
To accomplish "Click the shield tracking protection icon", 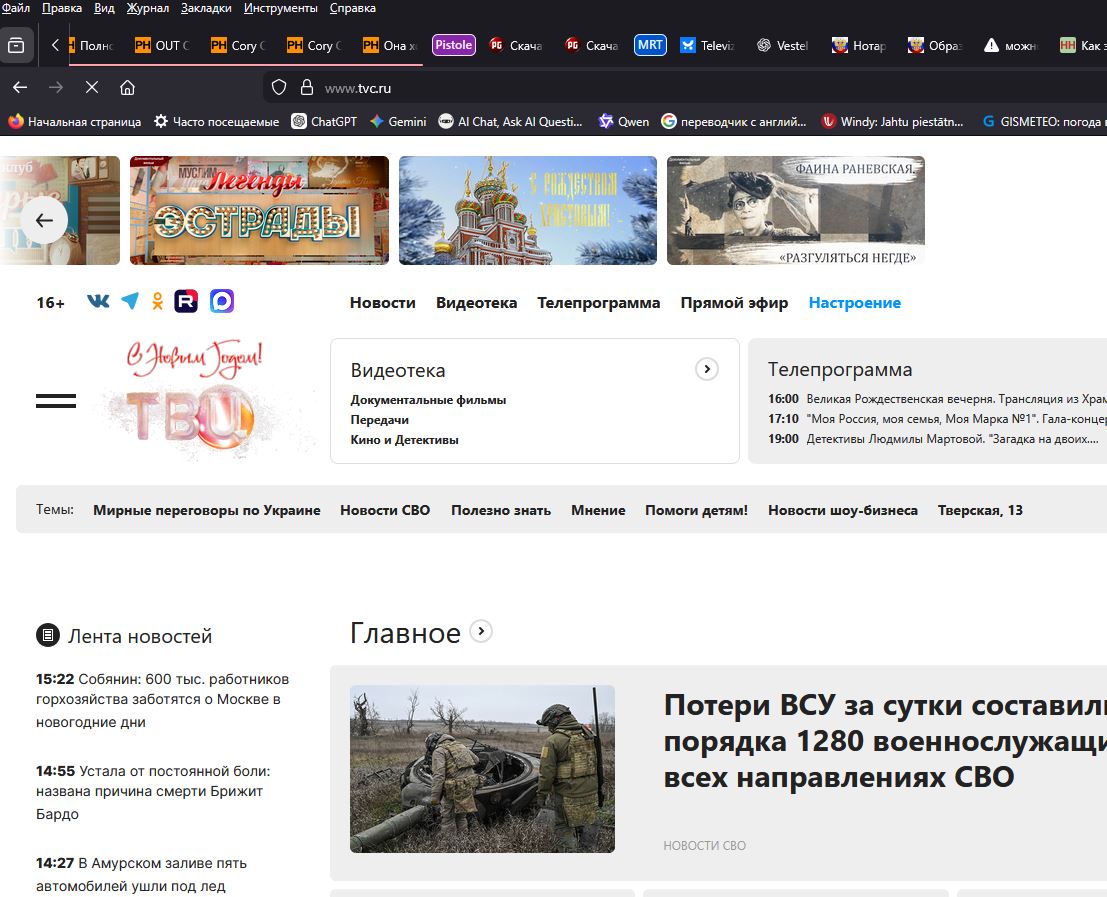I will click(279, 88).
